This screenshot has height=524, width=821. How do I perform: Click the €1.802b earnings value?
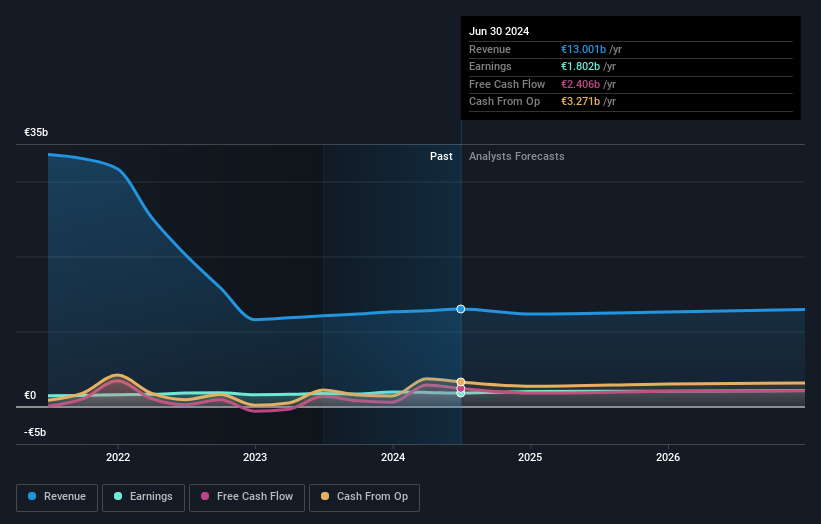pyautogui.click(x=580, y=66)
